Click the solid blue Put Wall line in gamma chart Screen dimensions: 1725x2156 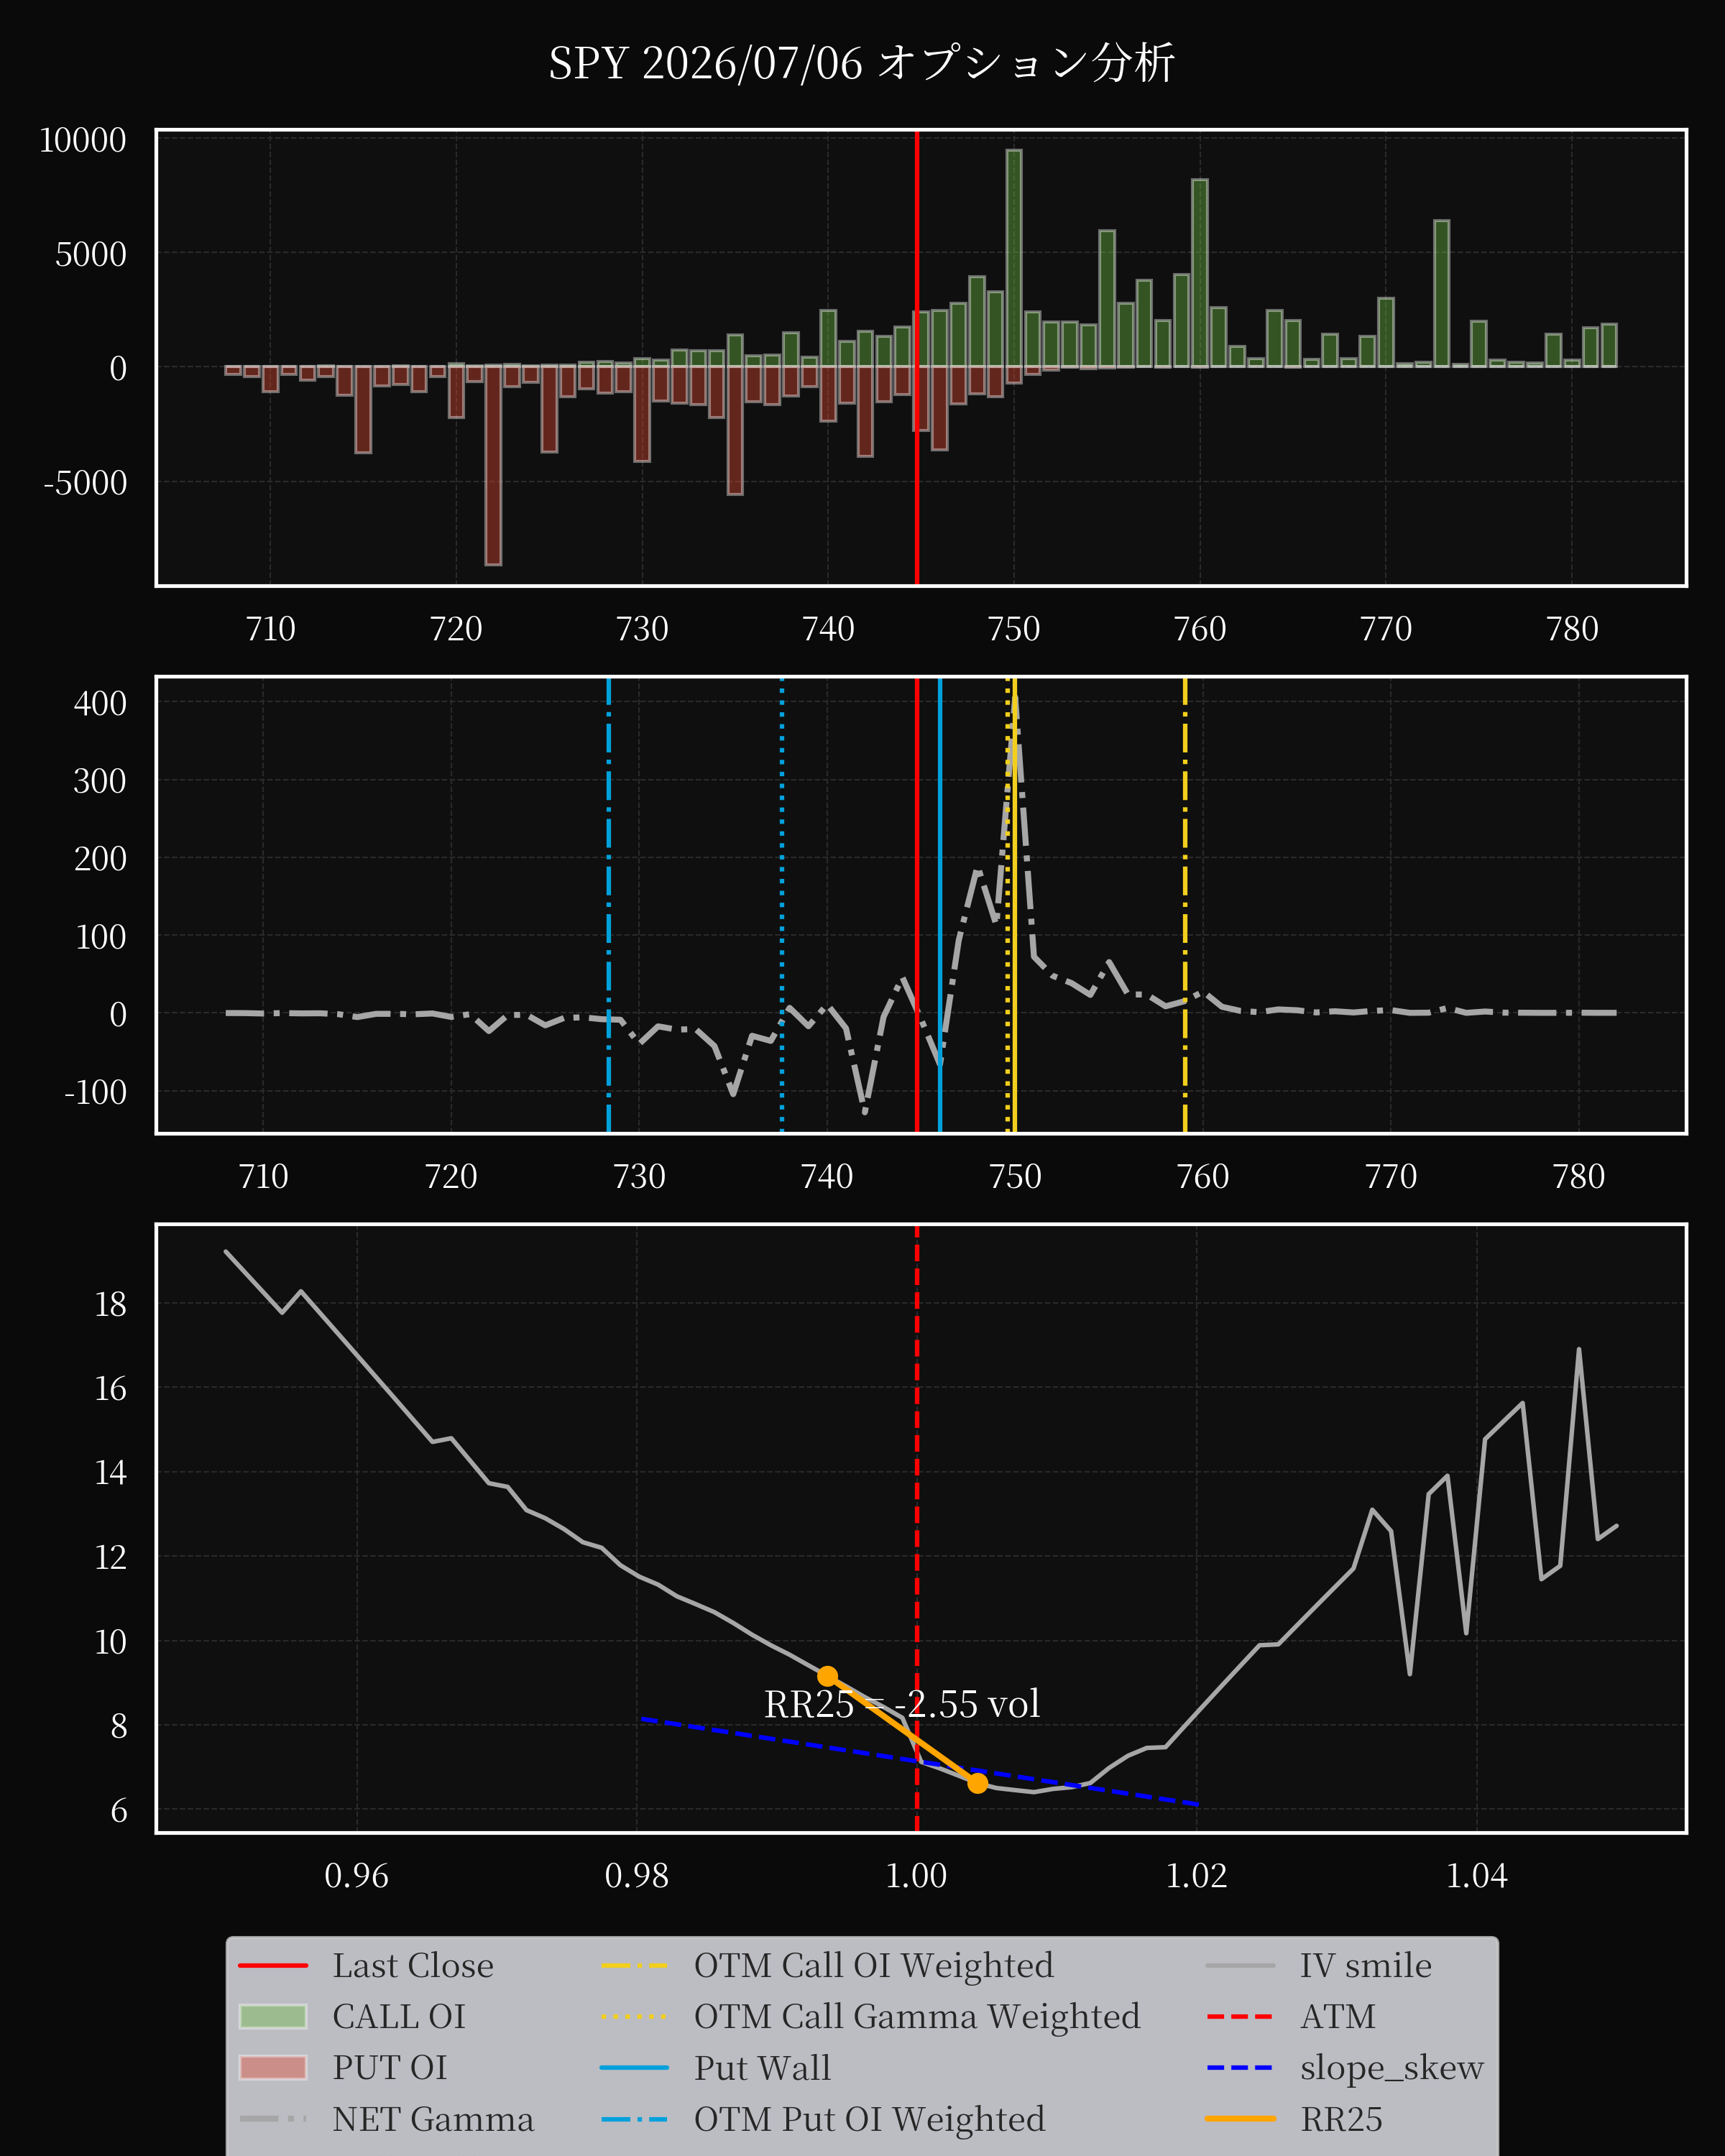(940, 905)
